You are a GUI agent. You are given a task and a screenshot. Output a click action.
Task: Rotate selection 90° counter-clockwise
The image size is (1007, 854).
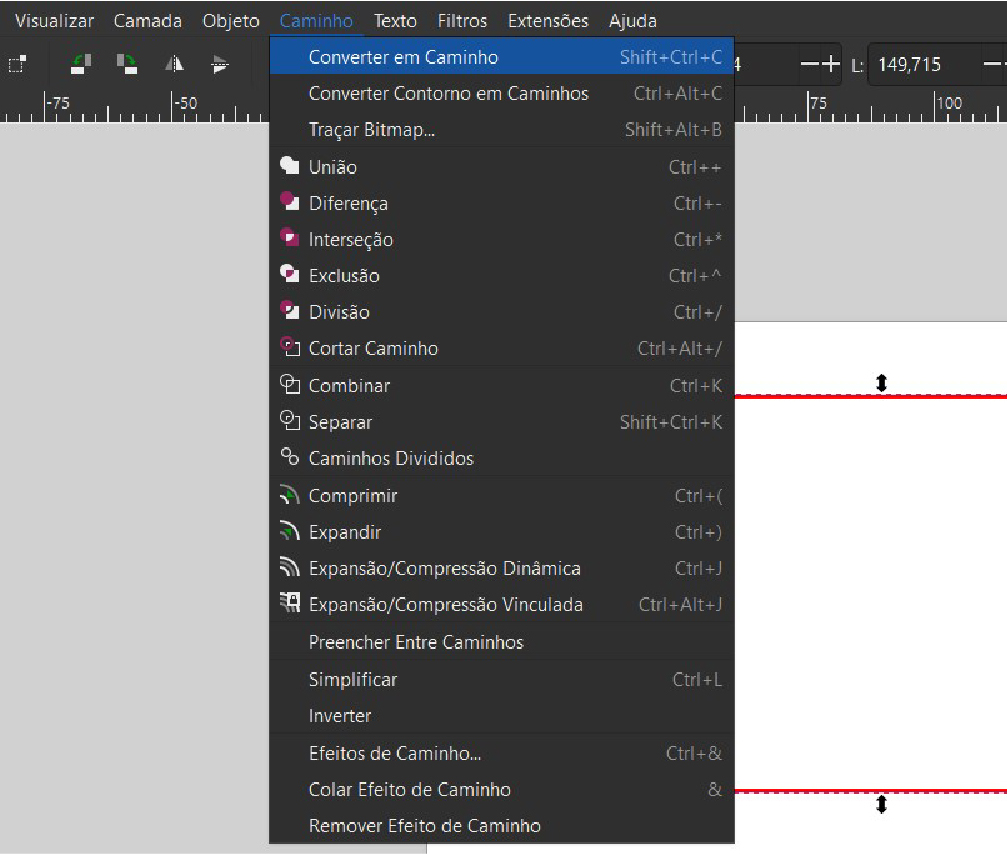pyautogui.click(x=78, y=64)
